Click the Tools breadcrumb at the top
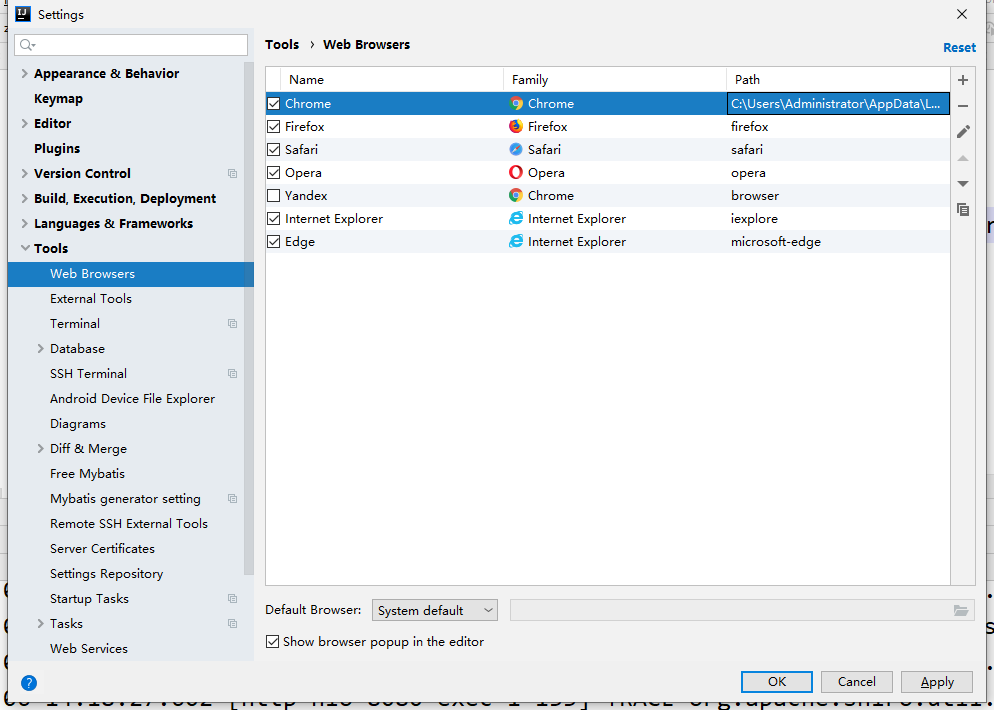 282,44
